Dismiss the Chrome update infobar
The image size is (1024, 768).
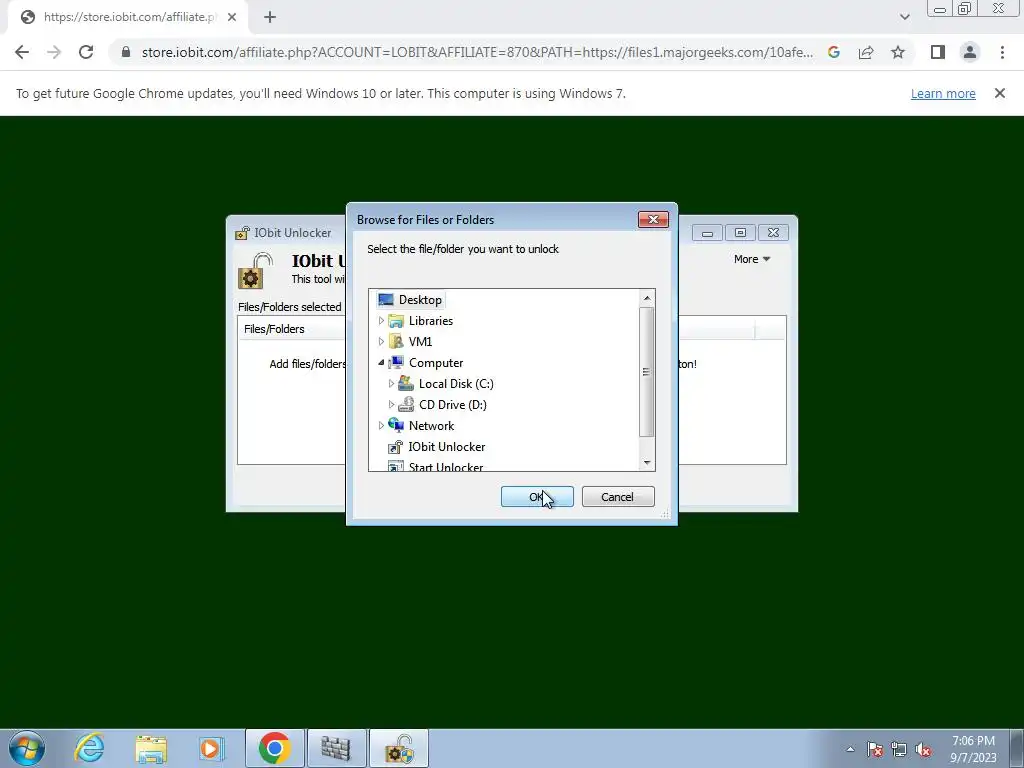coord(1000,93)
